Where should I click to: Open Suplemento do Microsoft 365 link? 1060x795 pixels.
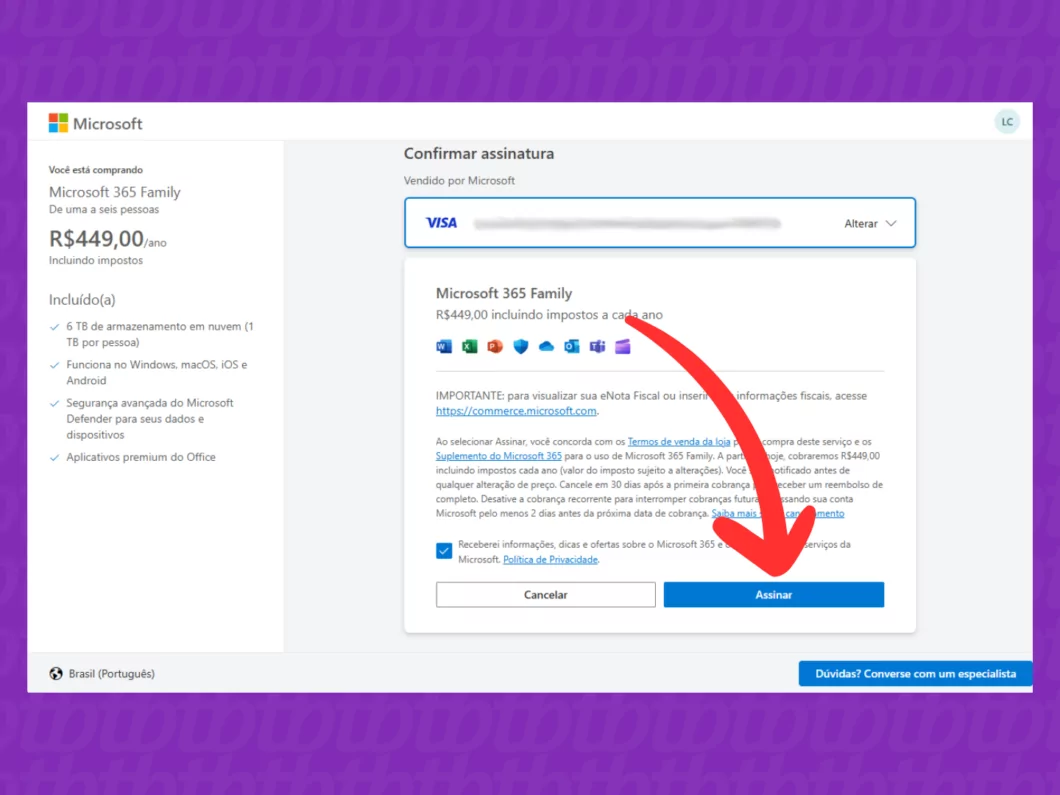pos(499,456)
